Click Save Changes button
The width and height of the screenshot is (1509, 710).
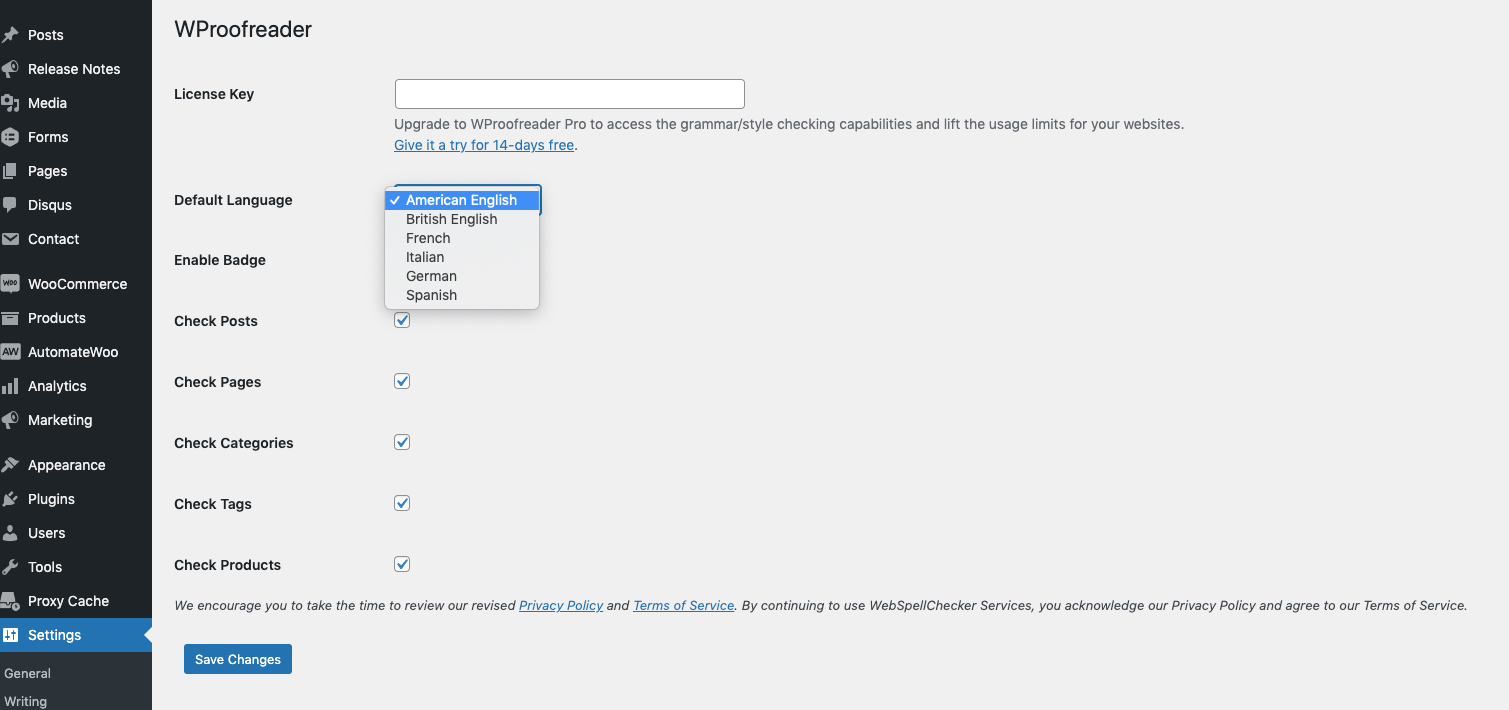tap(238, 659)
